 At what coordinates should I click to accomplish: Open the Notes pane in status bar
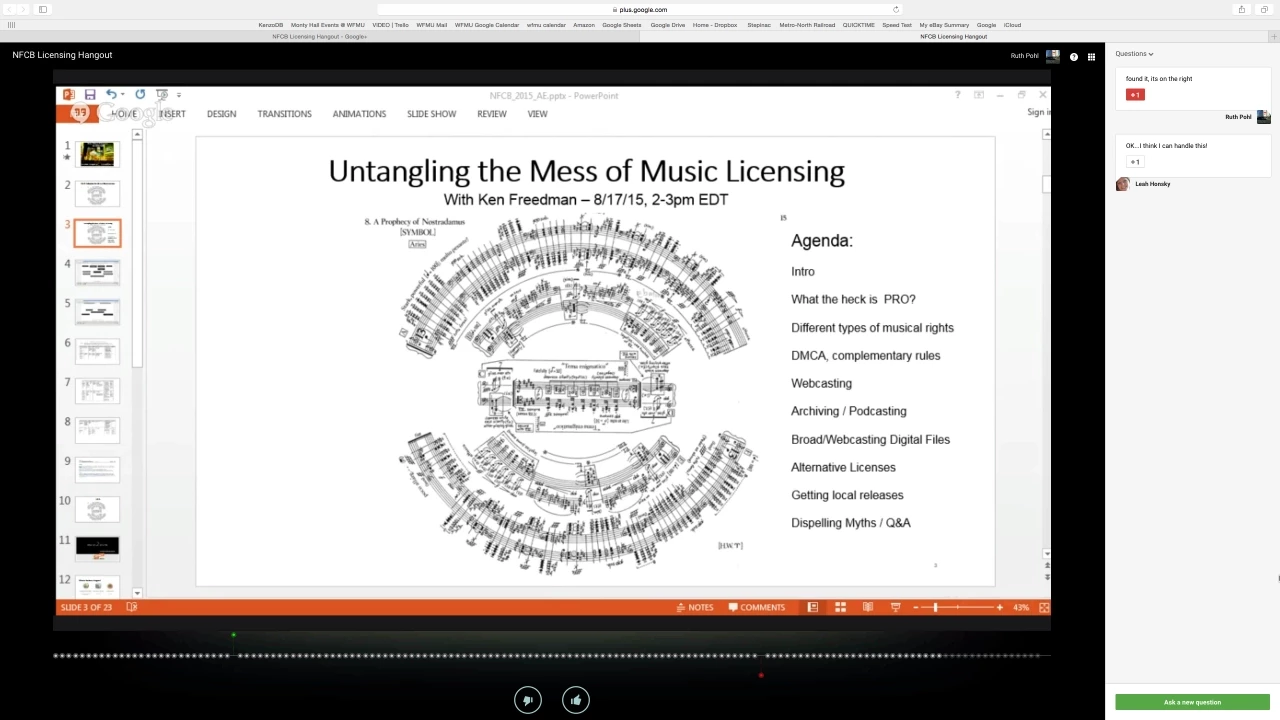click(695, 607)
